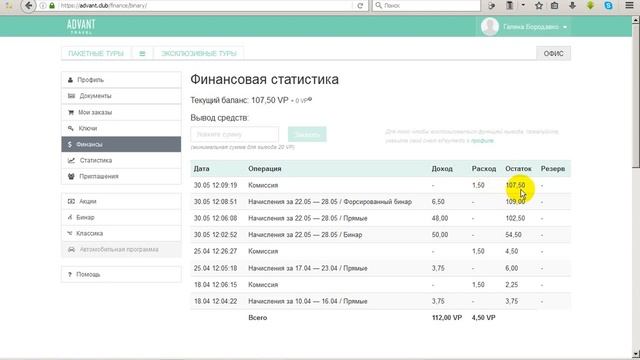
Task: Click the green download extension icon
Action: pyautogui.click(x=590, y=6)
